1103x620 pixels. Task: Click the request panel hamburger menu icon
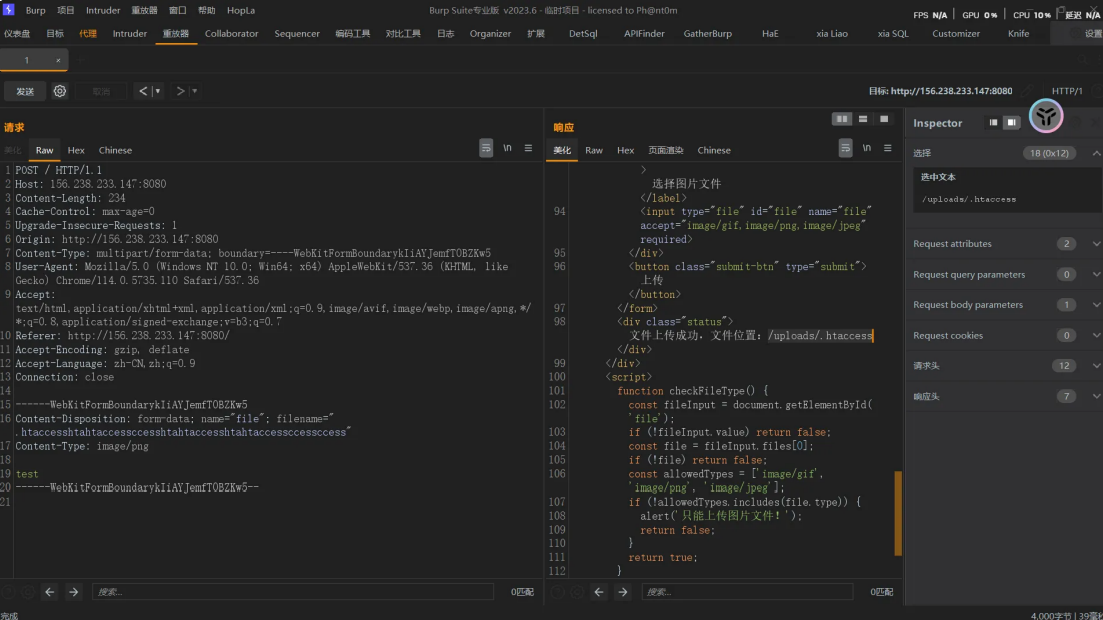tap(528, 148)
